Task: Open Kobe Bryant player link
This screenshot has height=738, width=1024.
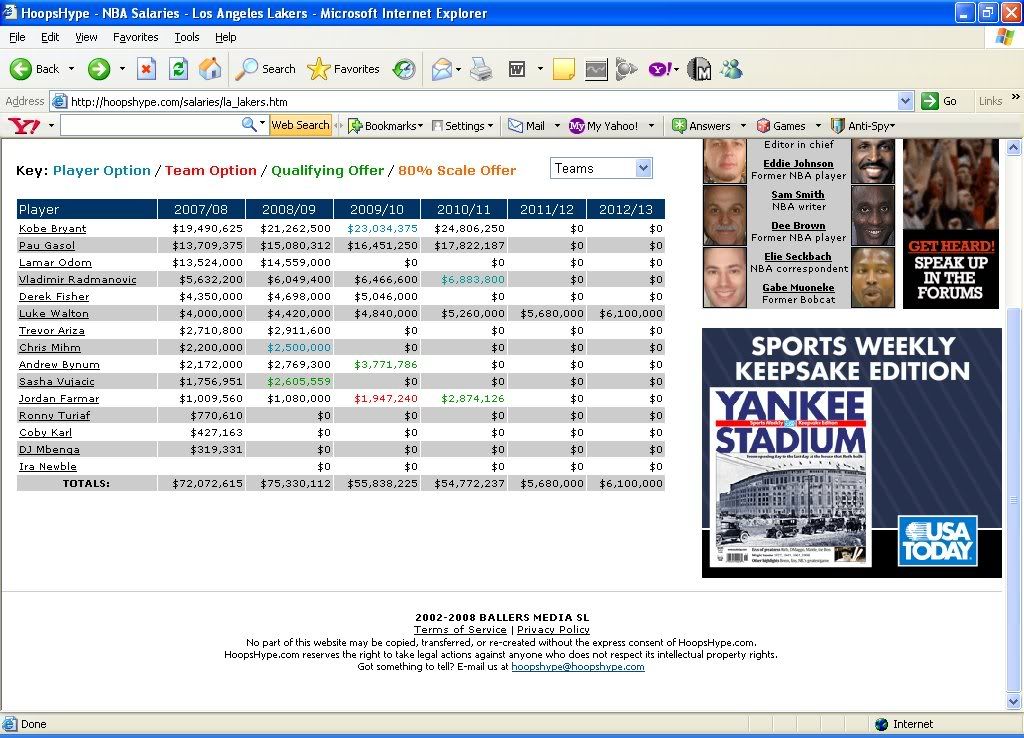Action: pyautogui.click(x=52, y=229)
